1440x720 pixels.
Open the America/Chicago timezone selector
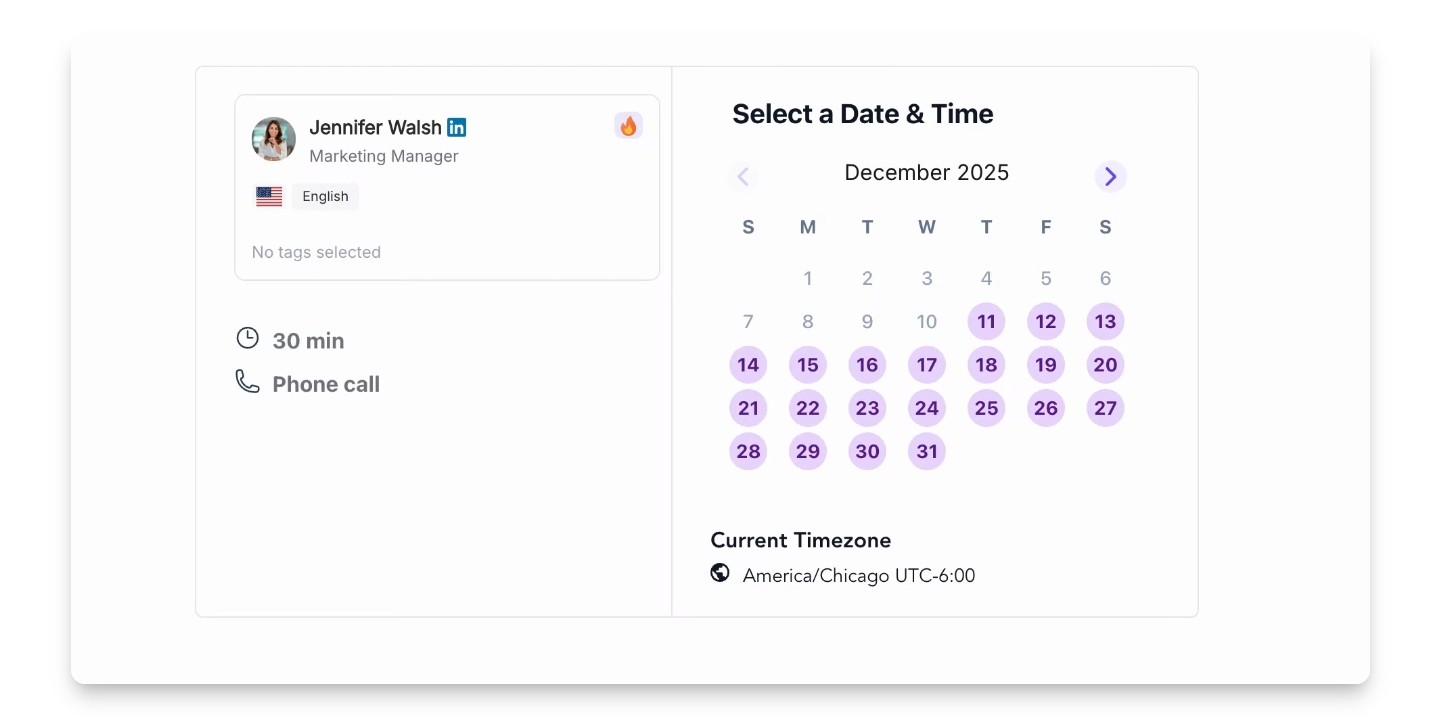(x=858, y=575)
